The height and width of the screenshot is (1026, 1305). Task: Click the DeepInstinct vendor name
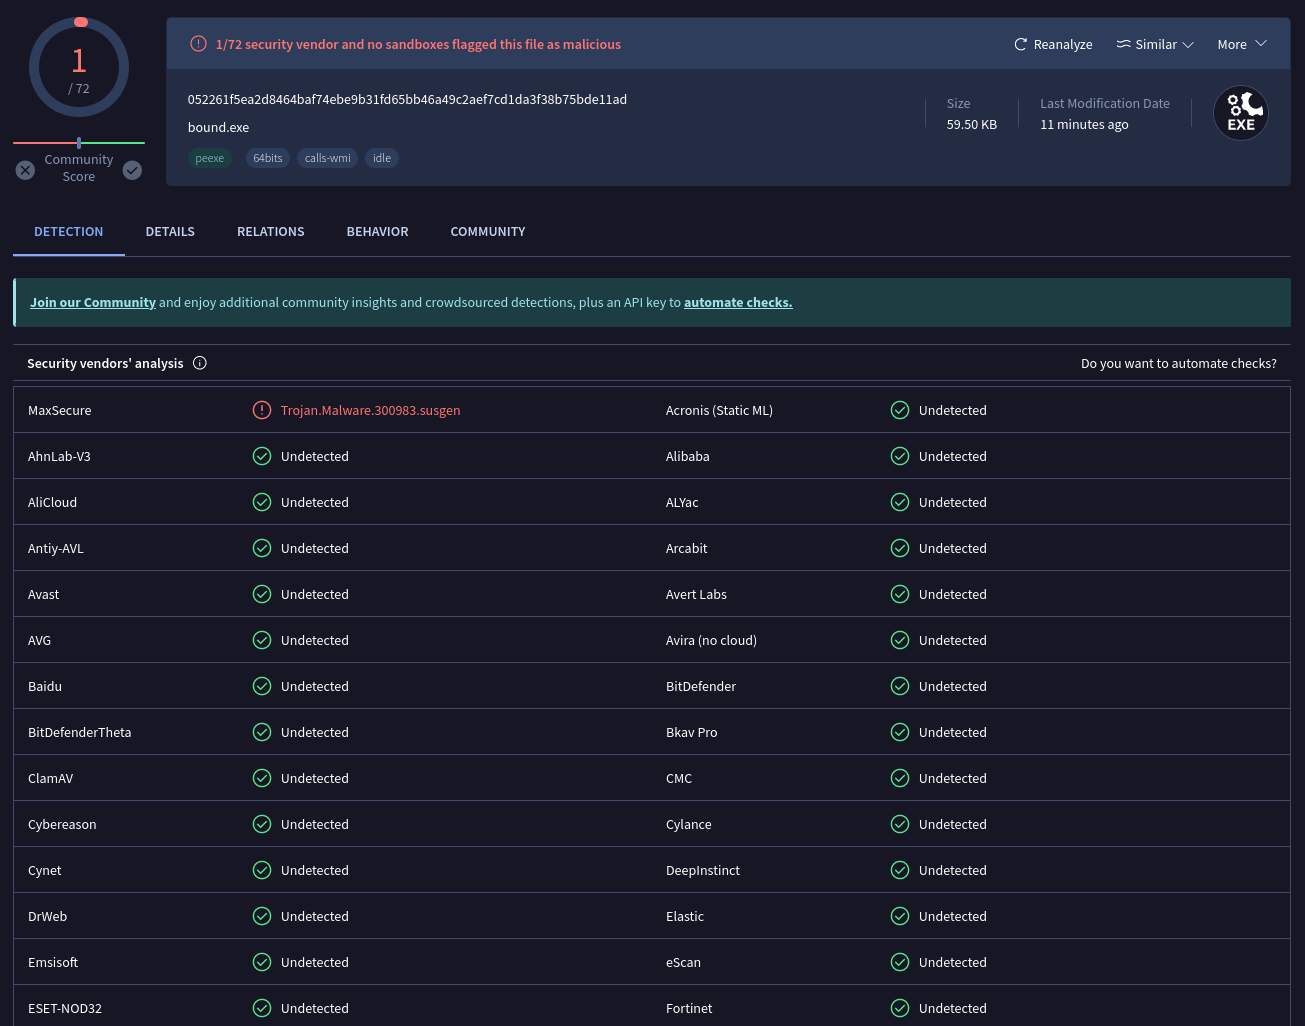[703, 870]
